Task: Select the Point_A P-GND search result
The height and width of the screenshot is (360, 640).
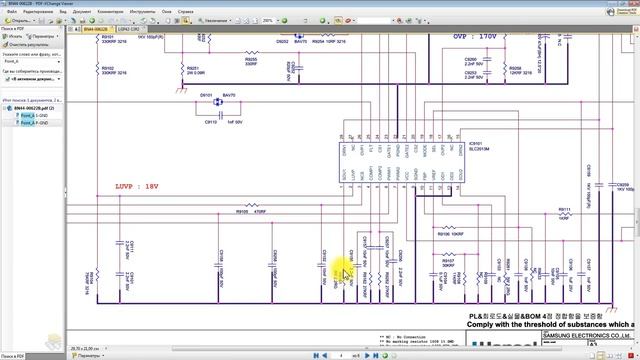Action: pyautogui.click(x=34, y=122)
